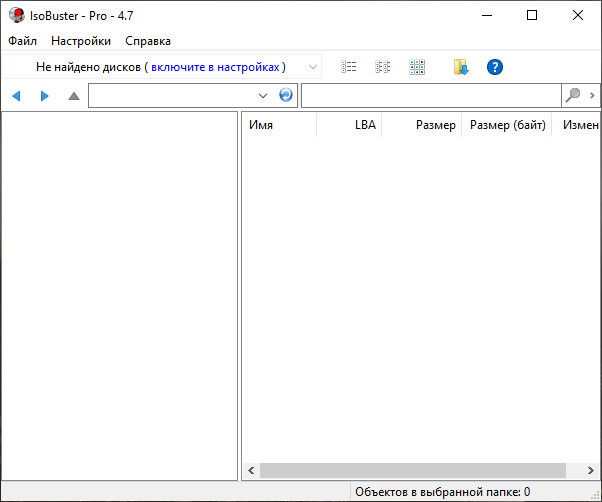Viewport: 602px width, 502px height.
Task: Open the Файл menu
Action: pos(22,41)
